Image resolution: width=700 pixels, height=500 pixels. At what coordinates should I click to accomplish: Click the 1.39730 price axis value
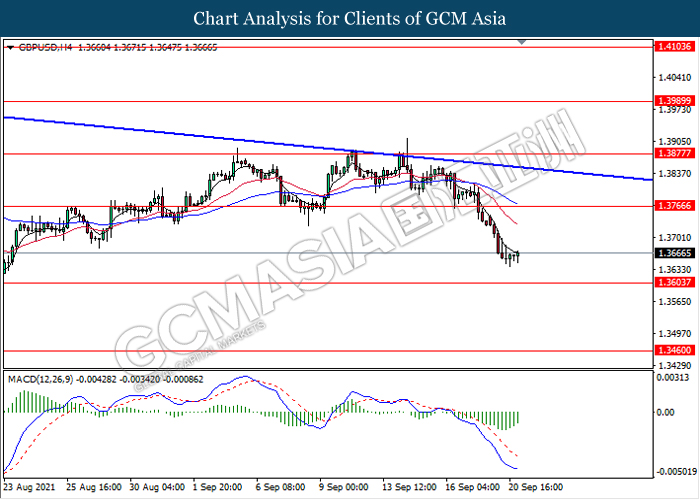coord(675,110)
